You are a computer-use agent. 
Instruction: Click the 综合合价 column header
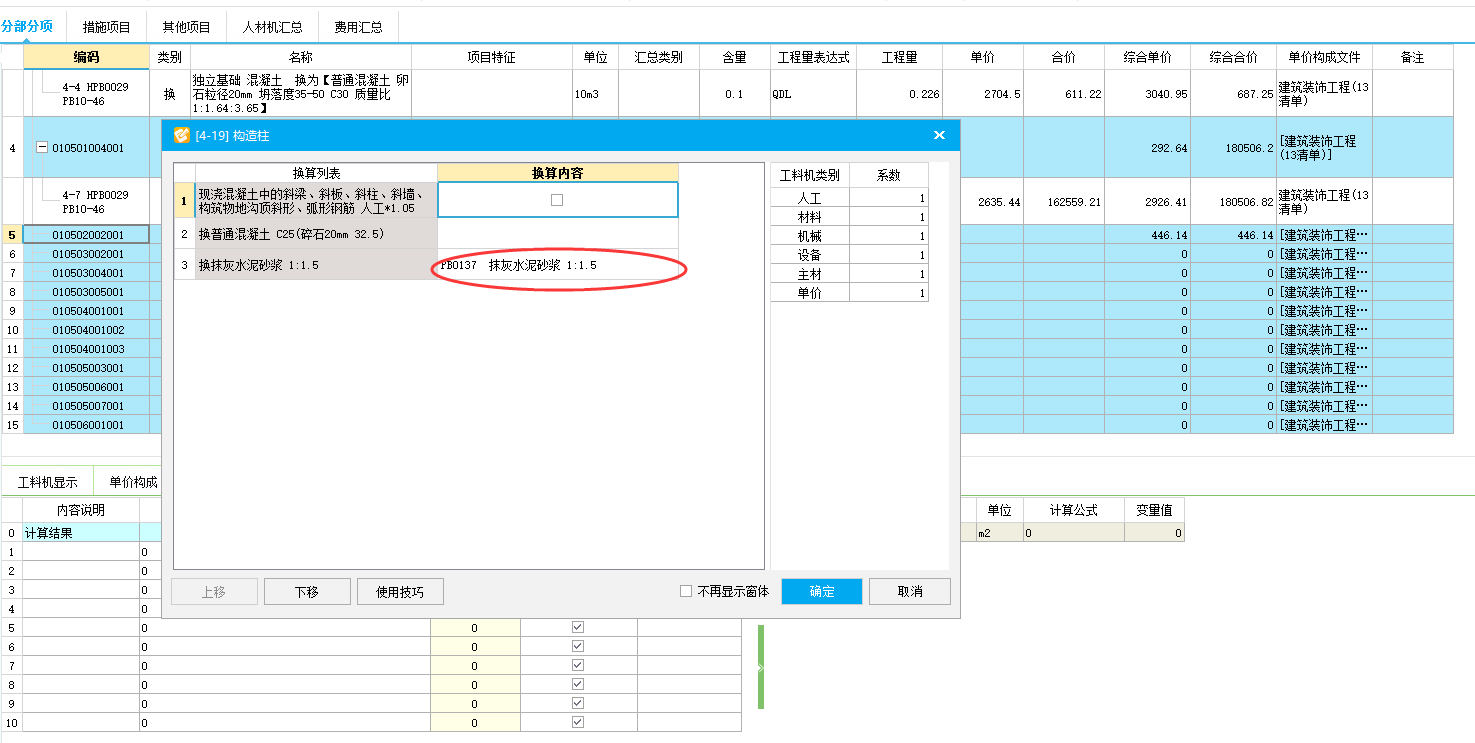(x=1233, y=58)
